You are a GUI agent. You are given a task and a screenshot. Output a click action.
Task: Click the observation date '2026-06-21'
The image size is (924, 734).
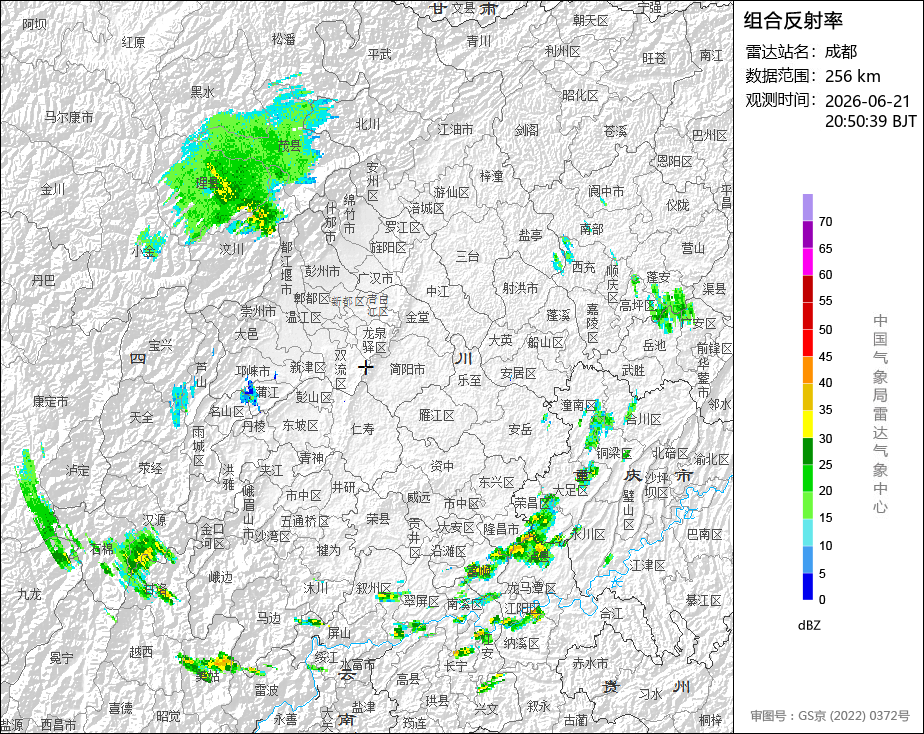[x=867, y=101]
